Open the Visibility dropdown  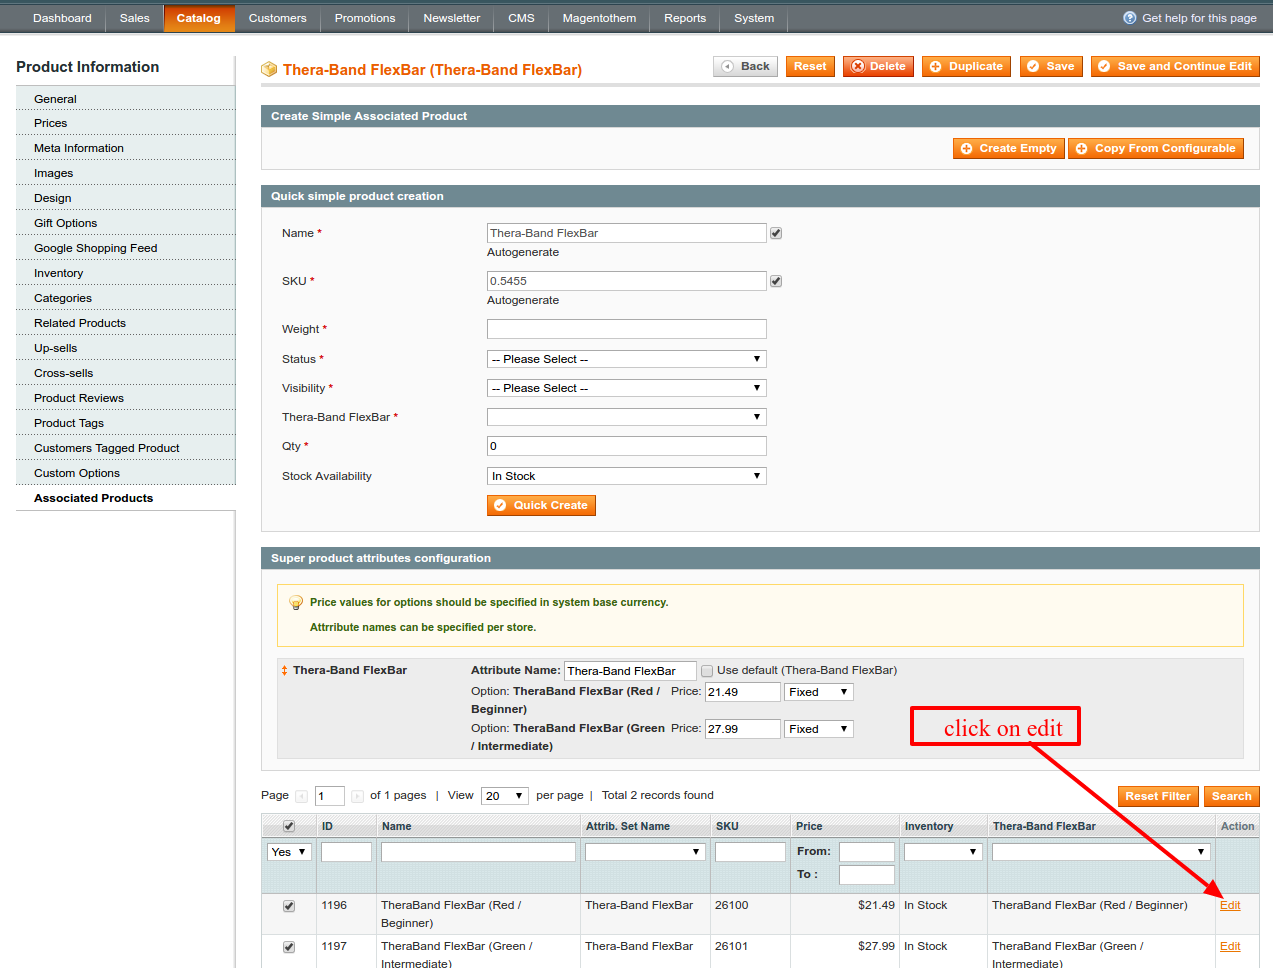pyautogui.click(x=627, y=388)
